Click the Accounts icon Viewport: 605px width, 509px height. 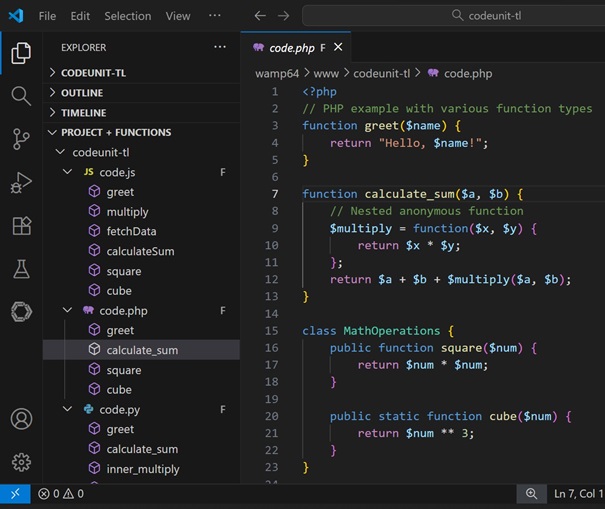coord(21,419)
